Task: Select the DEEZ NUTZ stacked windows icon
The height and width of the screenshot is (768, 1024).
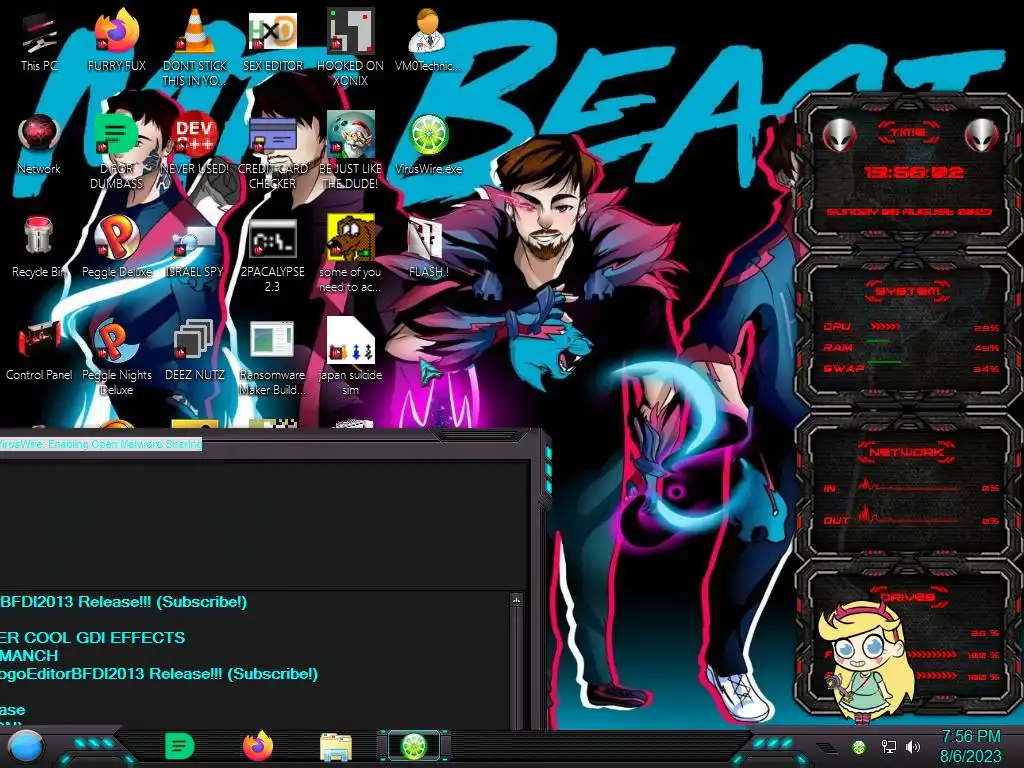Action: (194, 350)
